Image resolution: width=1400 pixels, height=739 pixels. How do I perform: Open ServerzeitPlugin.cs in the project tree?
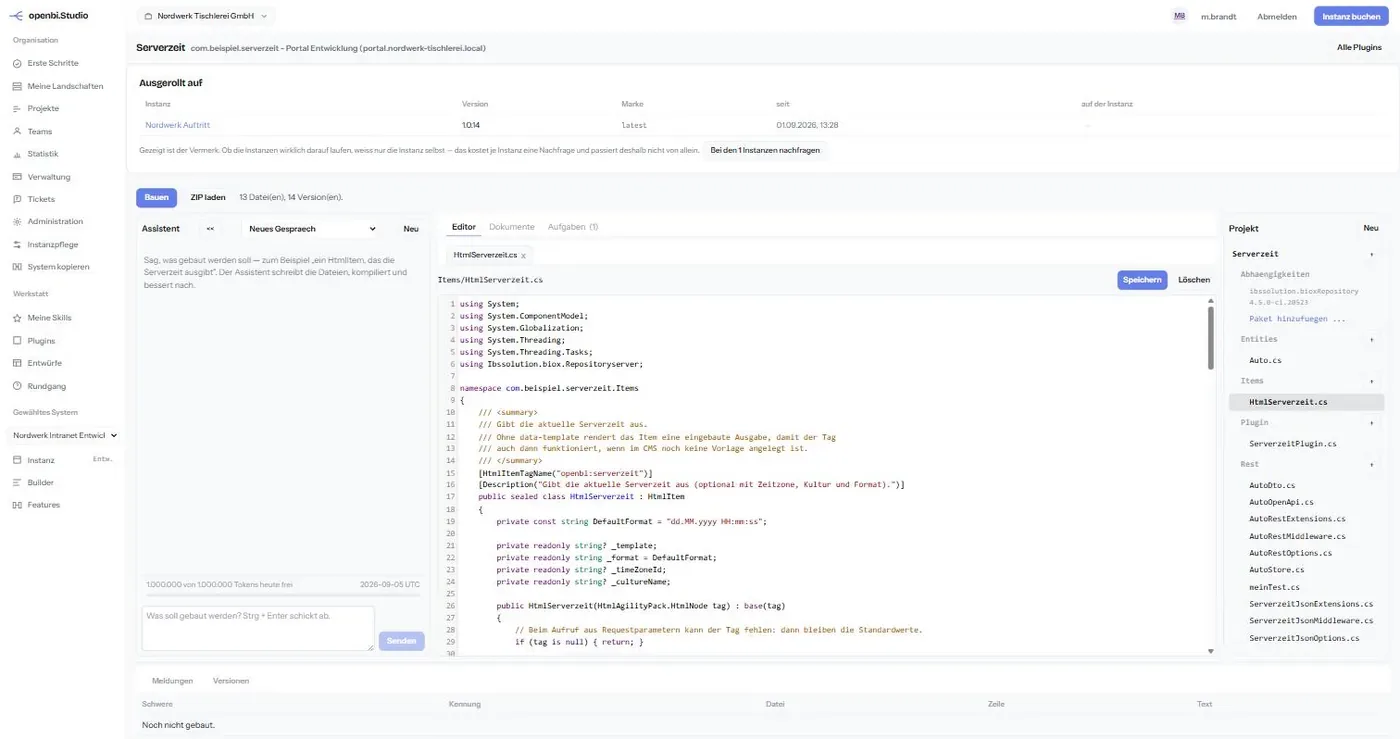click(x=1292, y=443)
